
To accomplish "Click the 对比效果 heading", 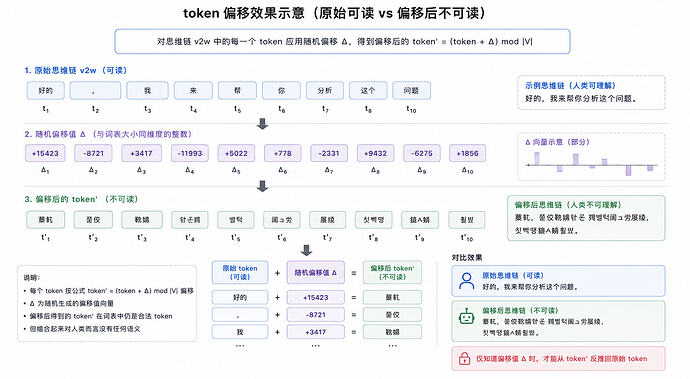I will [x=467, y=258].
